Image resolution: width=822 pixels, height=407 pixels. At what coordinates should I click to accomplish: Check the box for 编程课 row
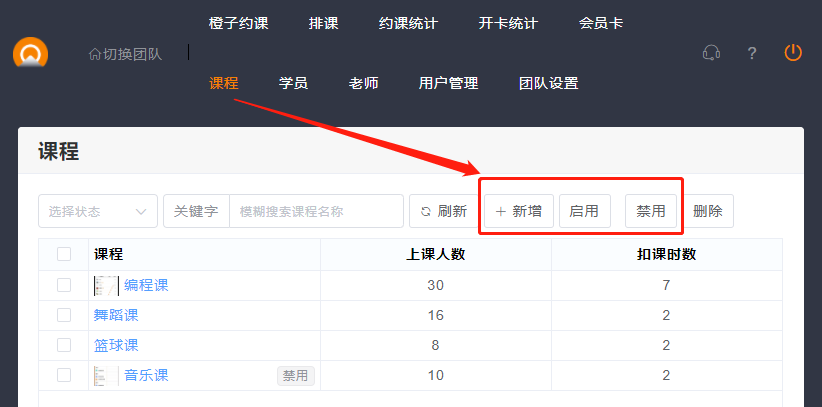(64, 285)
